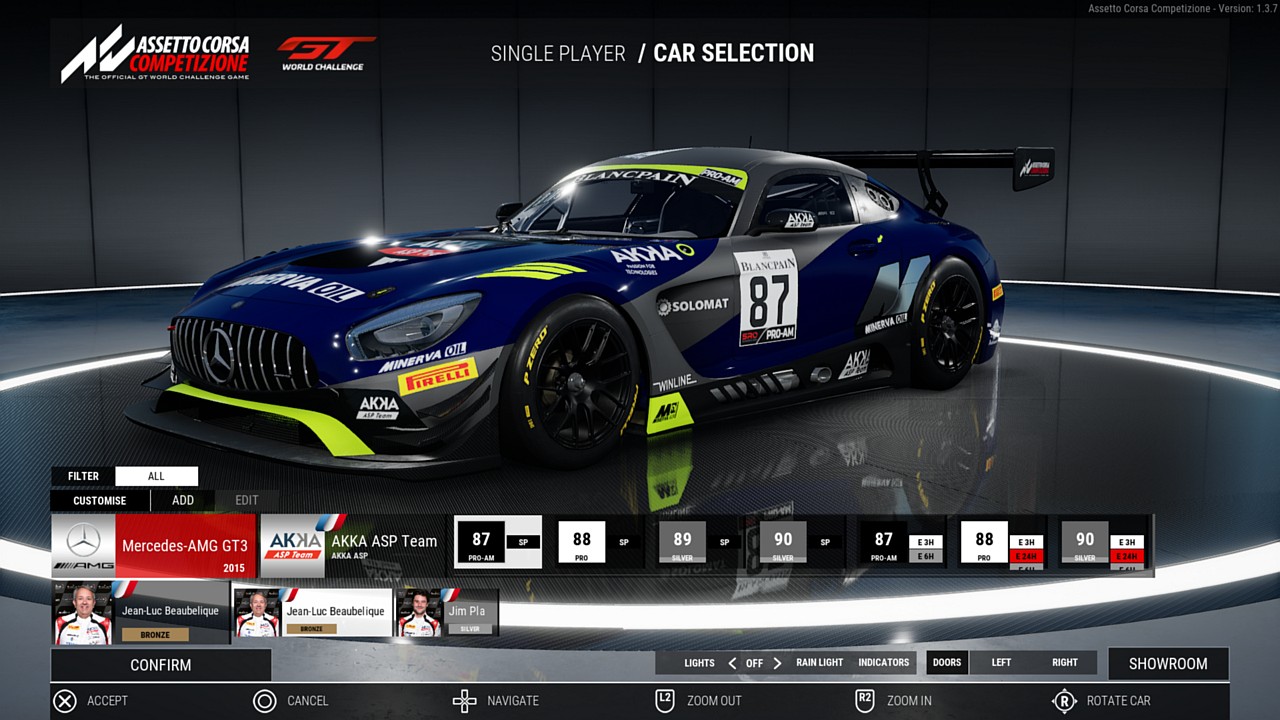
Task: Click the Rotate Car stick icon
Action: [x=1064, y=701]
